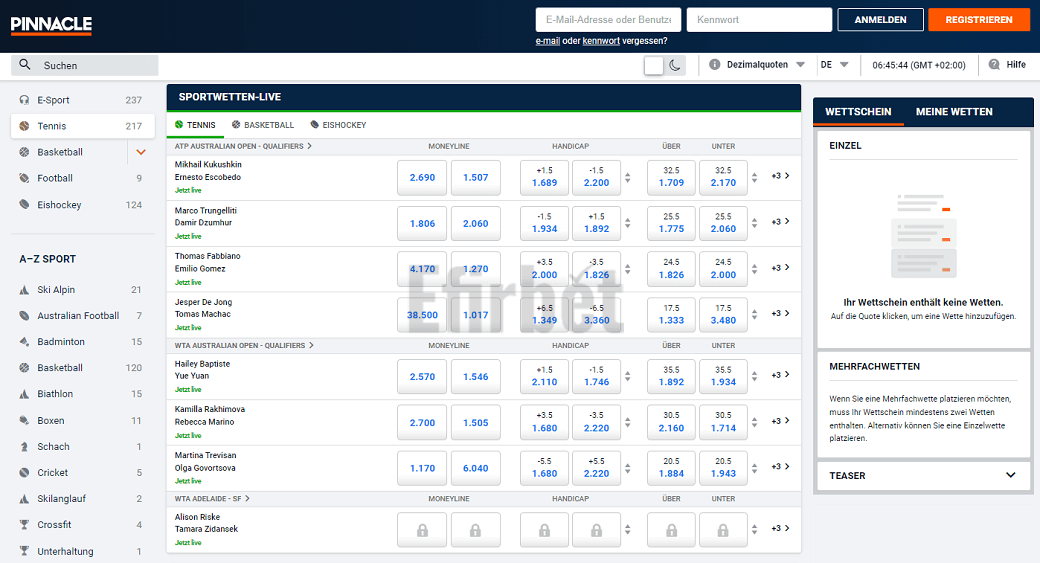1040x563 pixels.
Task: Click the first locked handicap padlock for Riske match
Action: [544, 530]
